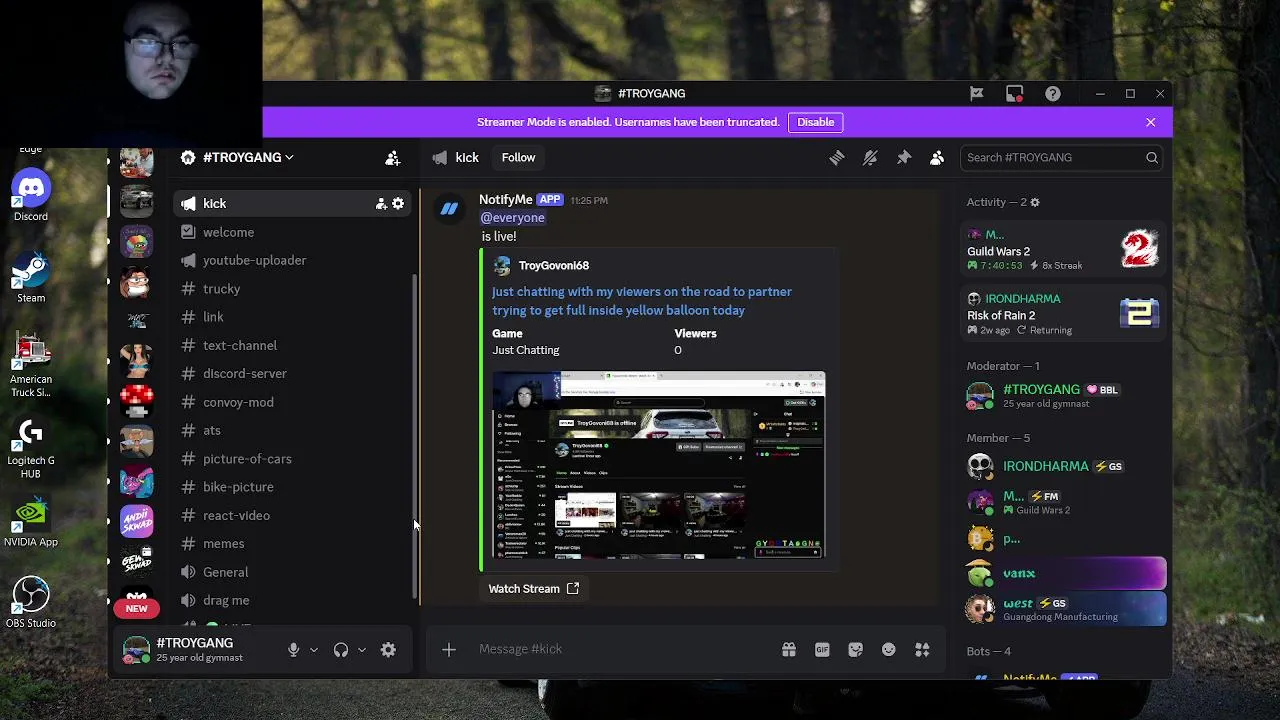The height and width of the screenshot is (720, 1280).
Task: Open Steam desktop shortcut
Action: (31, 279)
